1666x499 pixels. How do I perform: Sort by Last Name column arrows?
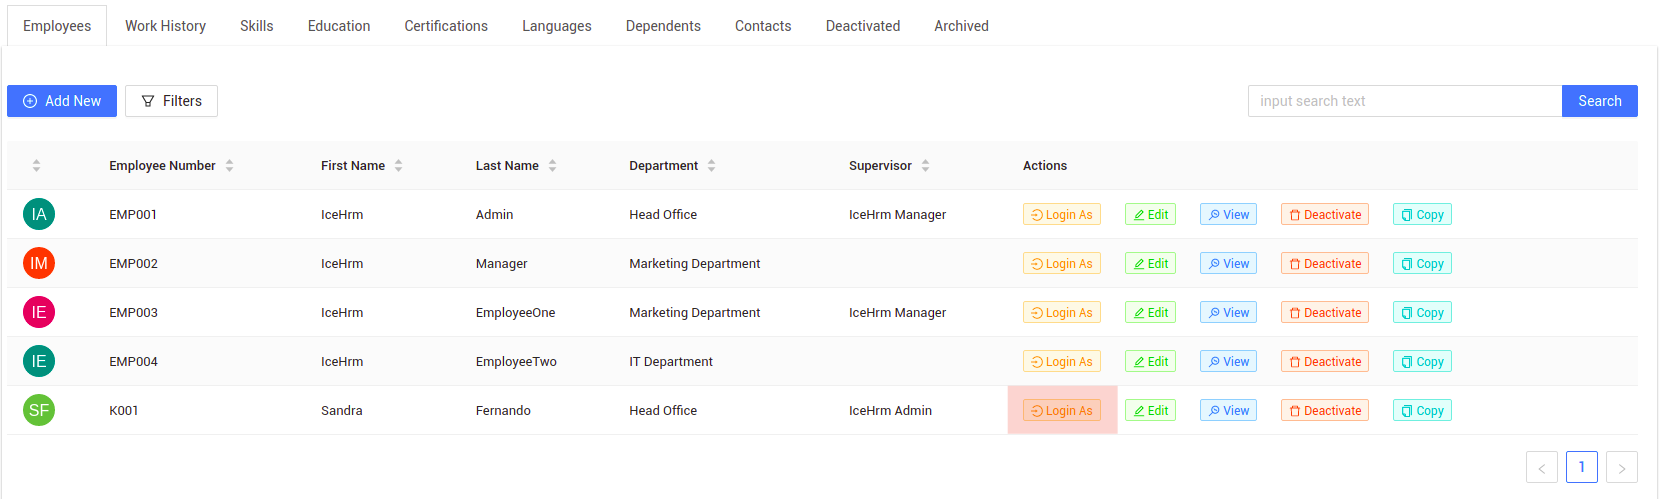pyautogui.click(x=552, y=166)
